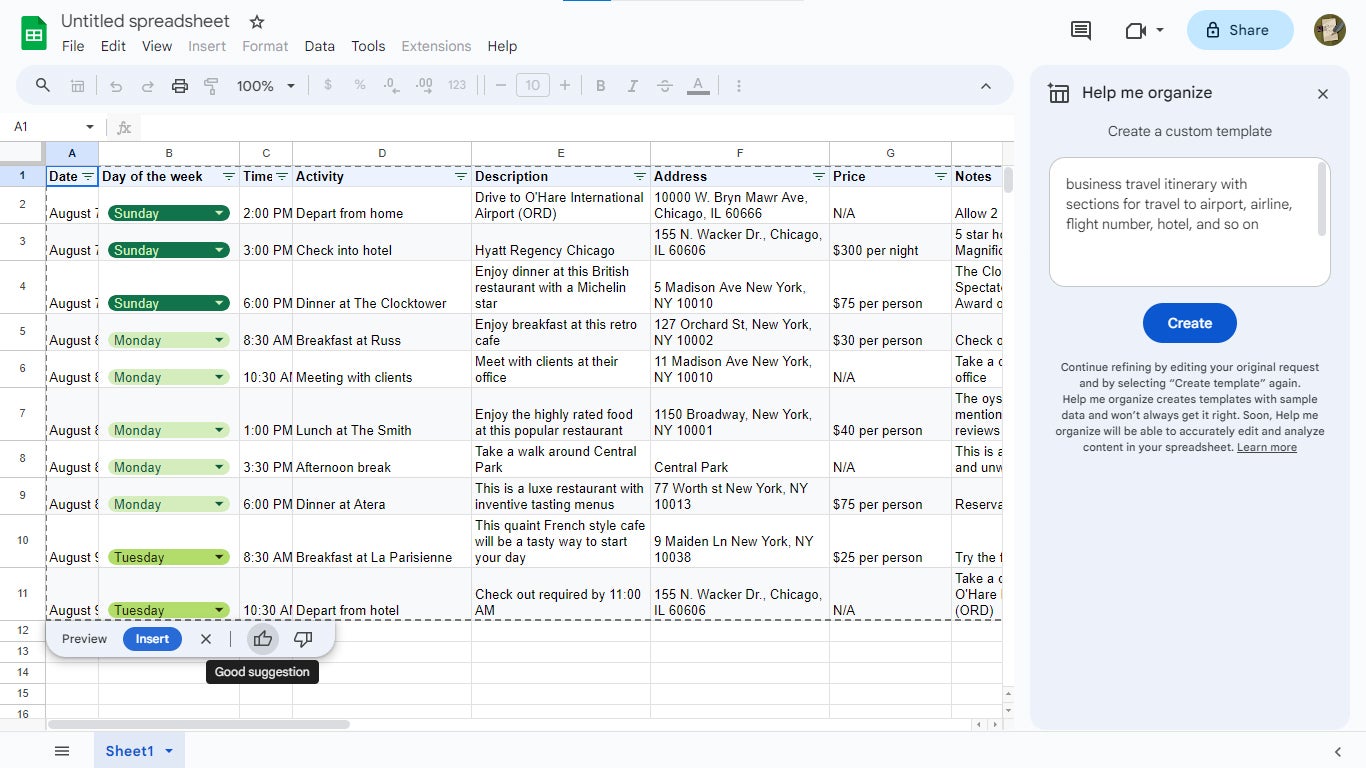Open the text color picker
The width and height of the screenshot is (1366, 768).
[x=698, y=86]
